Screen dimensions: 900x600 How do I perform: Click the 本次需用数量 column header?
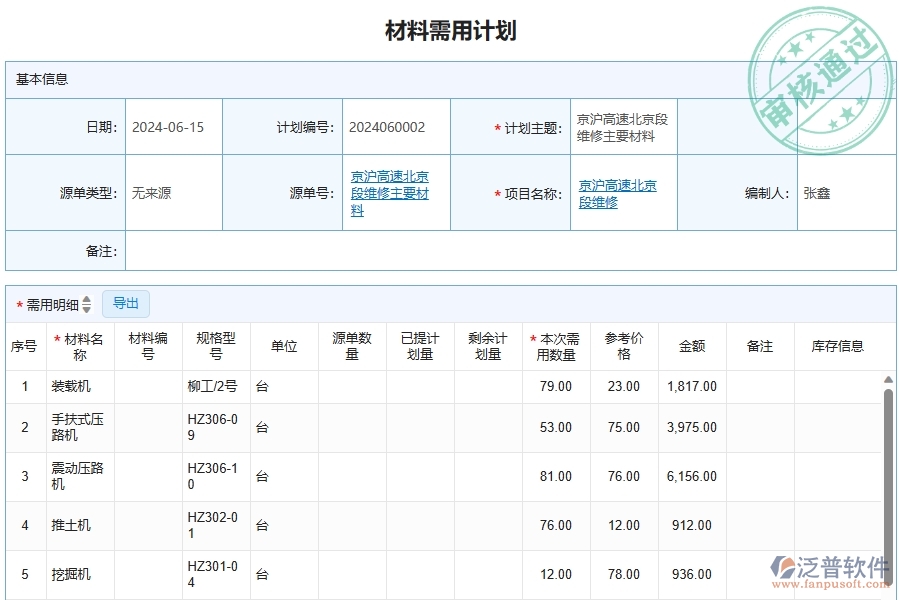(556, 346)
